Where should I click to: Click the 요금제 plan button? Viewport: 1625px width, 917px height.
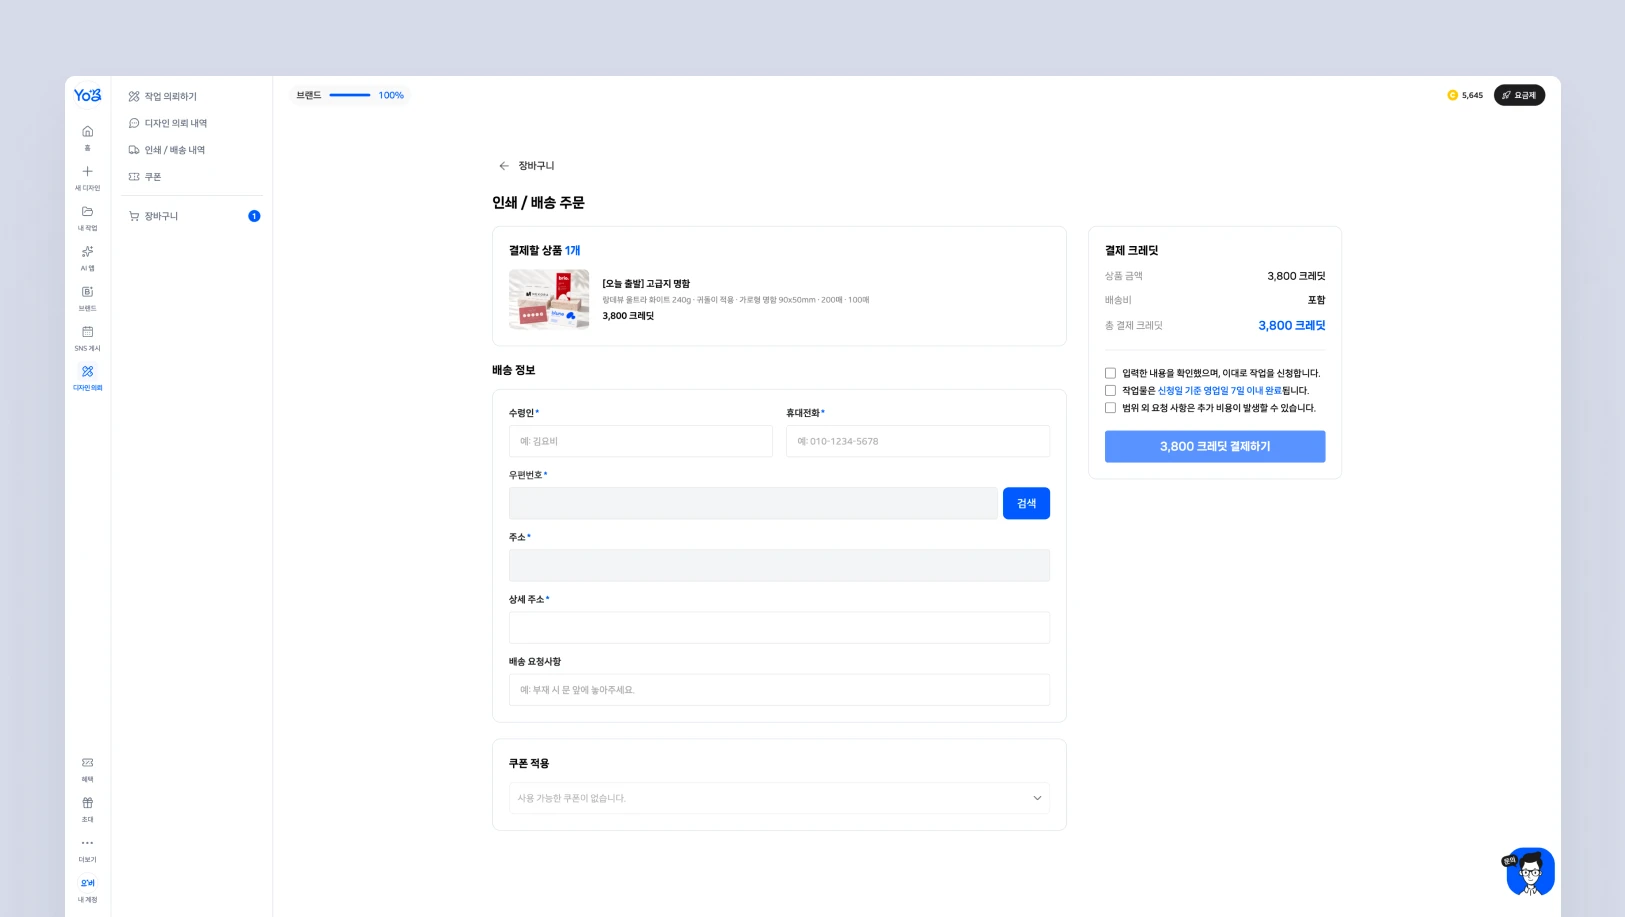click(1519, 95)
